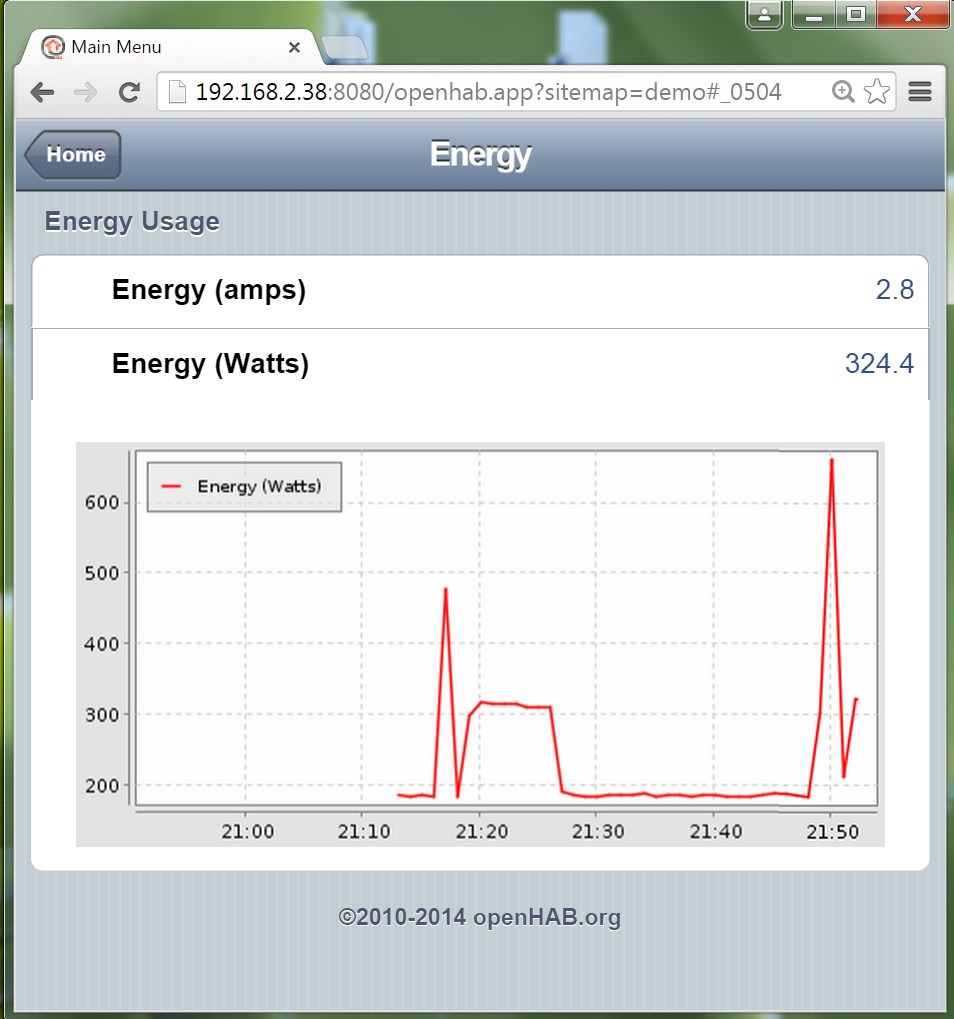Viewport: 954px width, 1019px height.
Task: Select the Energy (Watts) row
Action: (479, 364)
